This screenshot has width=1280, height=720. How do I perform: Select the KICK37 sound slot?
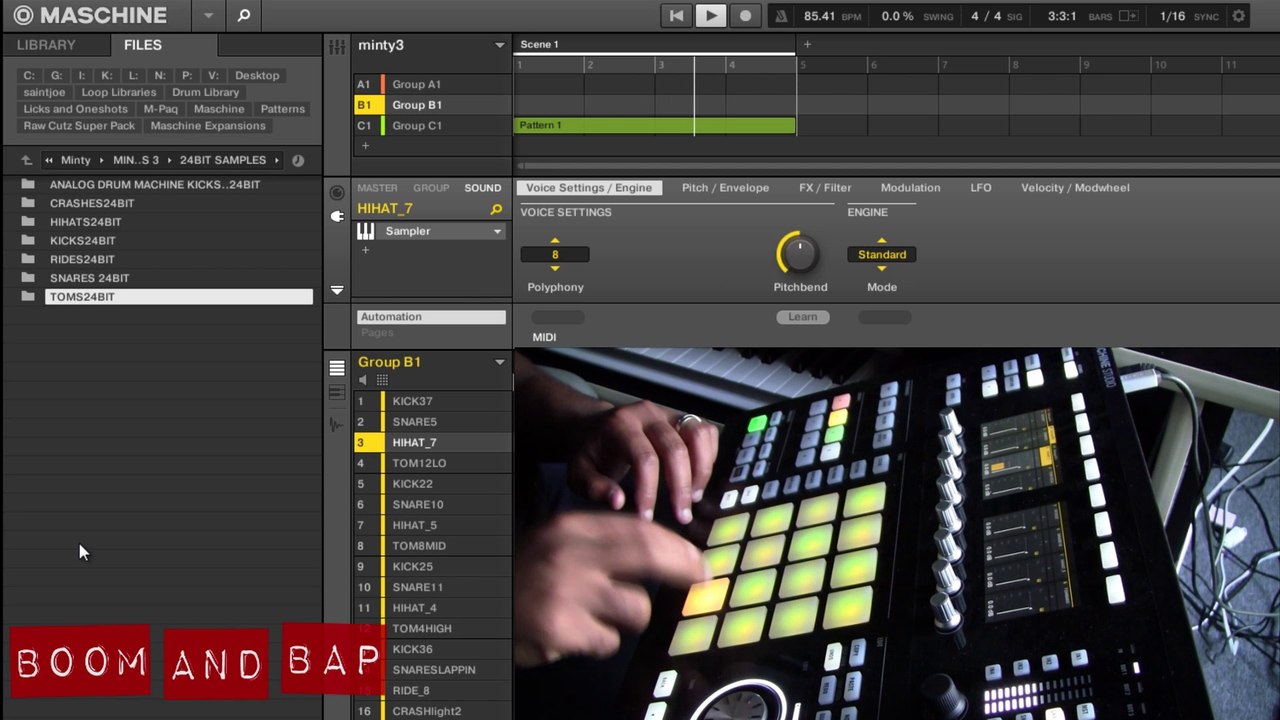click(433, 401)
